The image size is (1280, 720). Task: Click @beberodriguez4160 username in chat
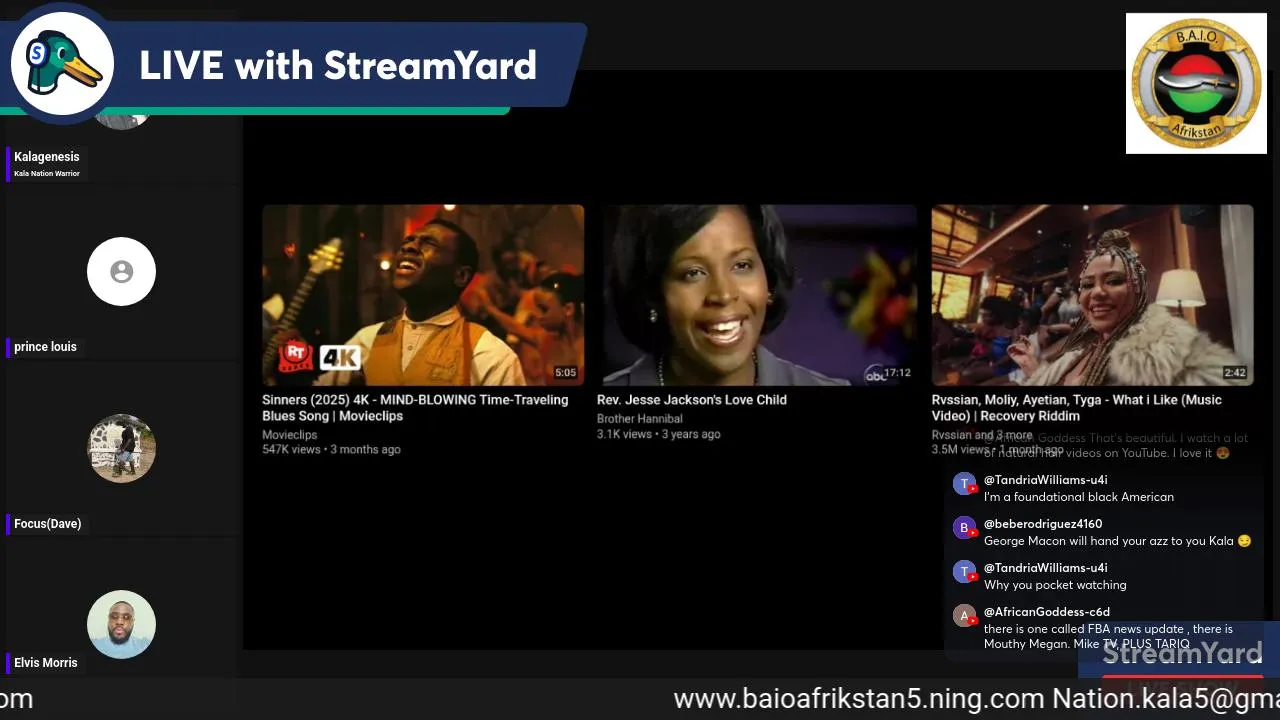coord(1043,524)
